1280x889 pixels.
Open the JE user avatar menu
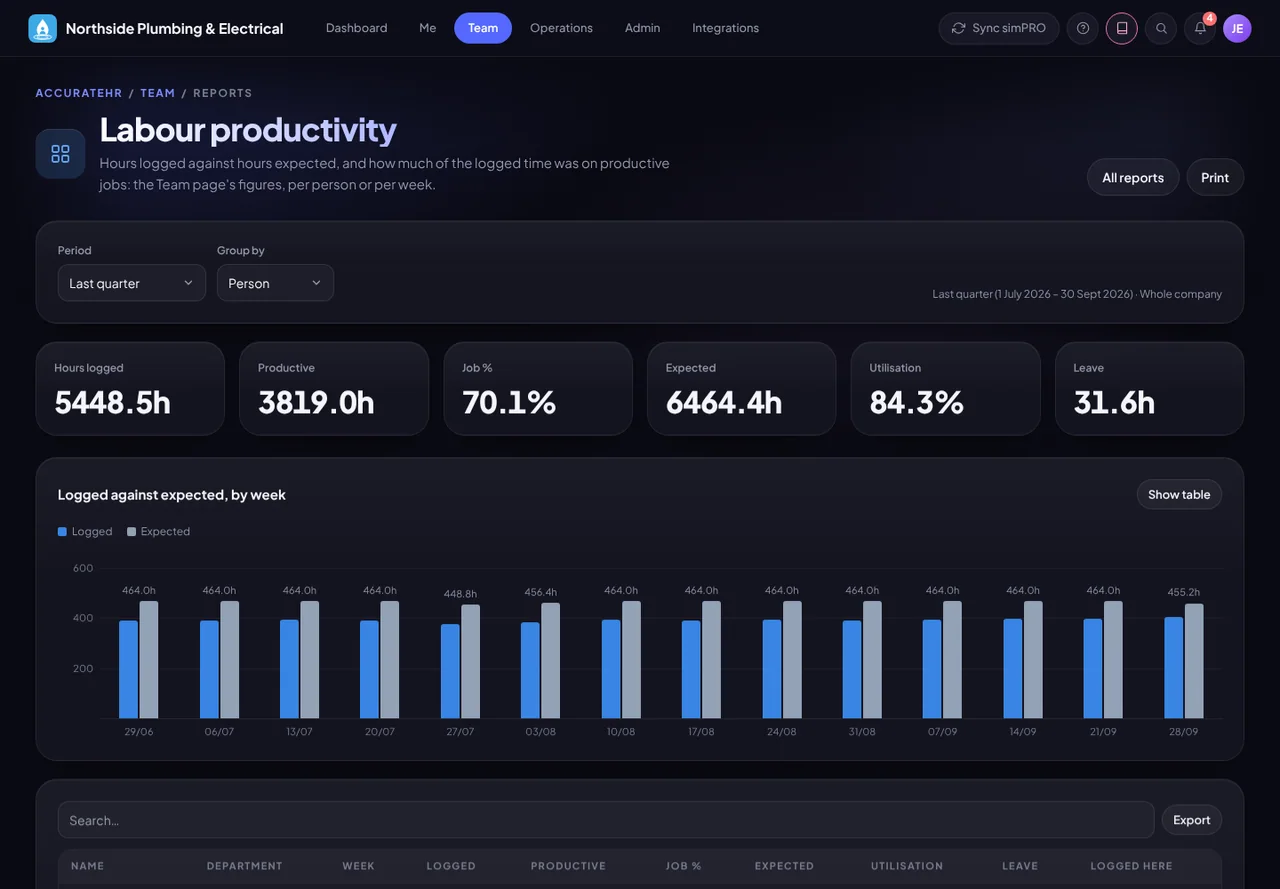(x=1237, y=28)
